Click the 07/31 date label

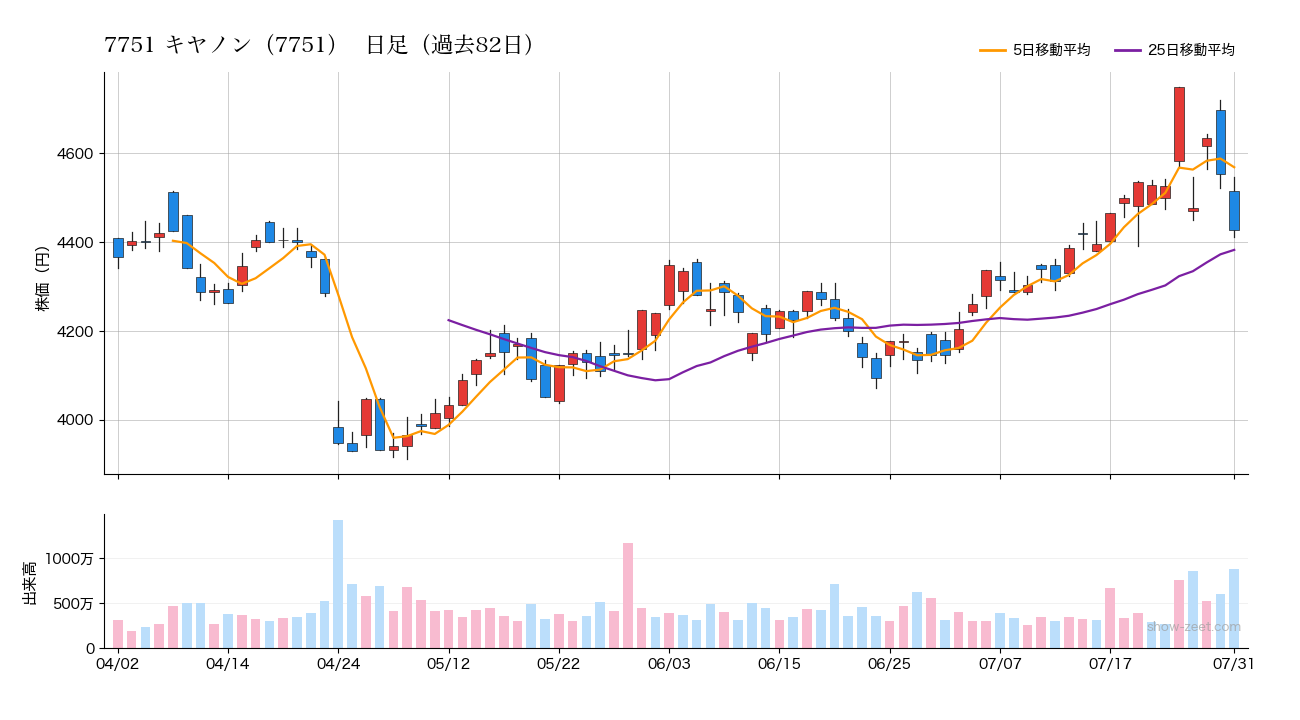[x=1234, y=663]
